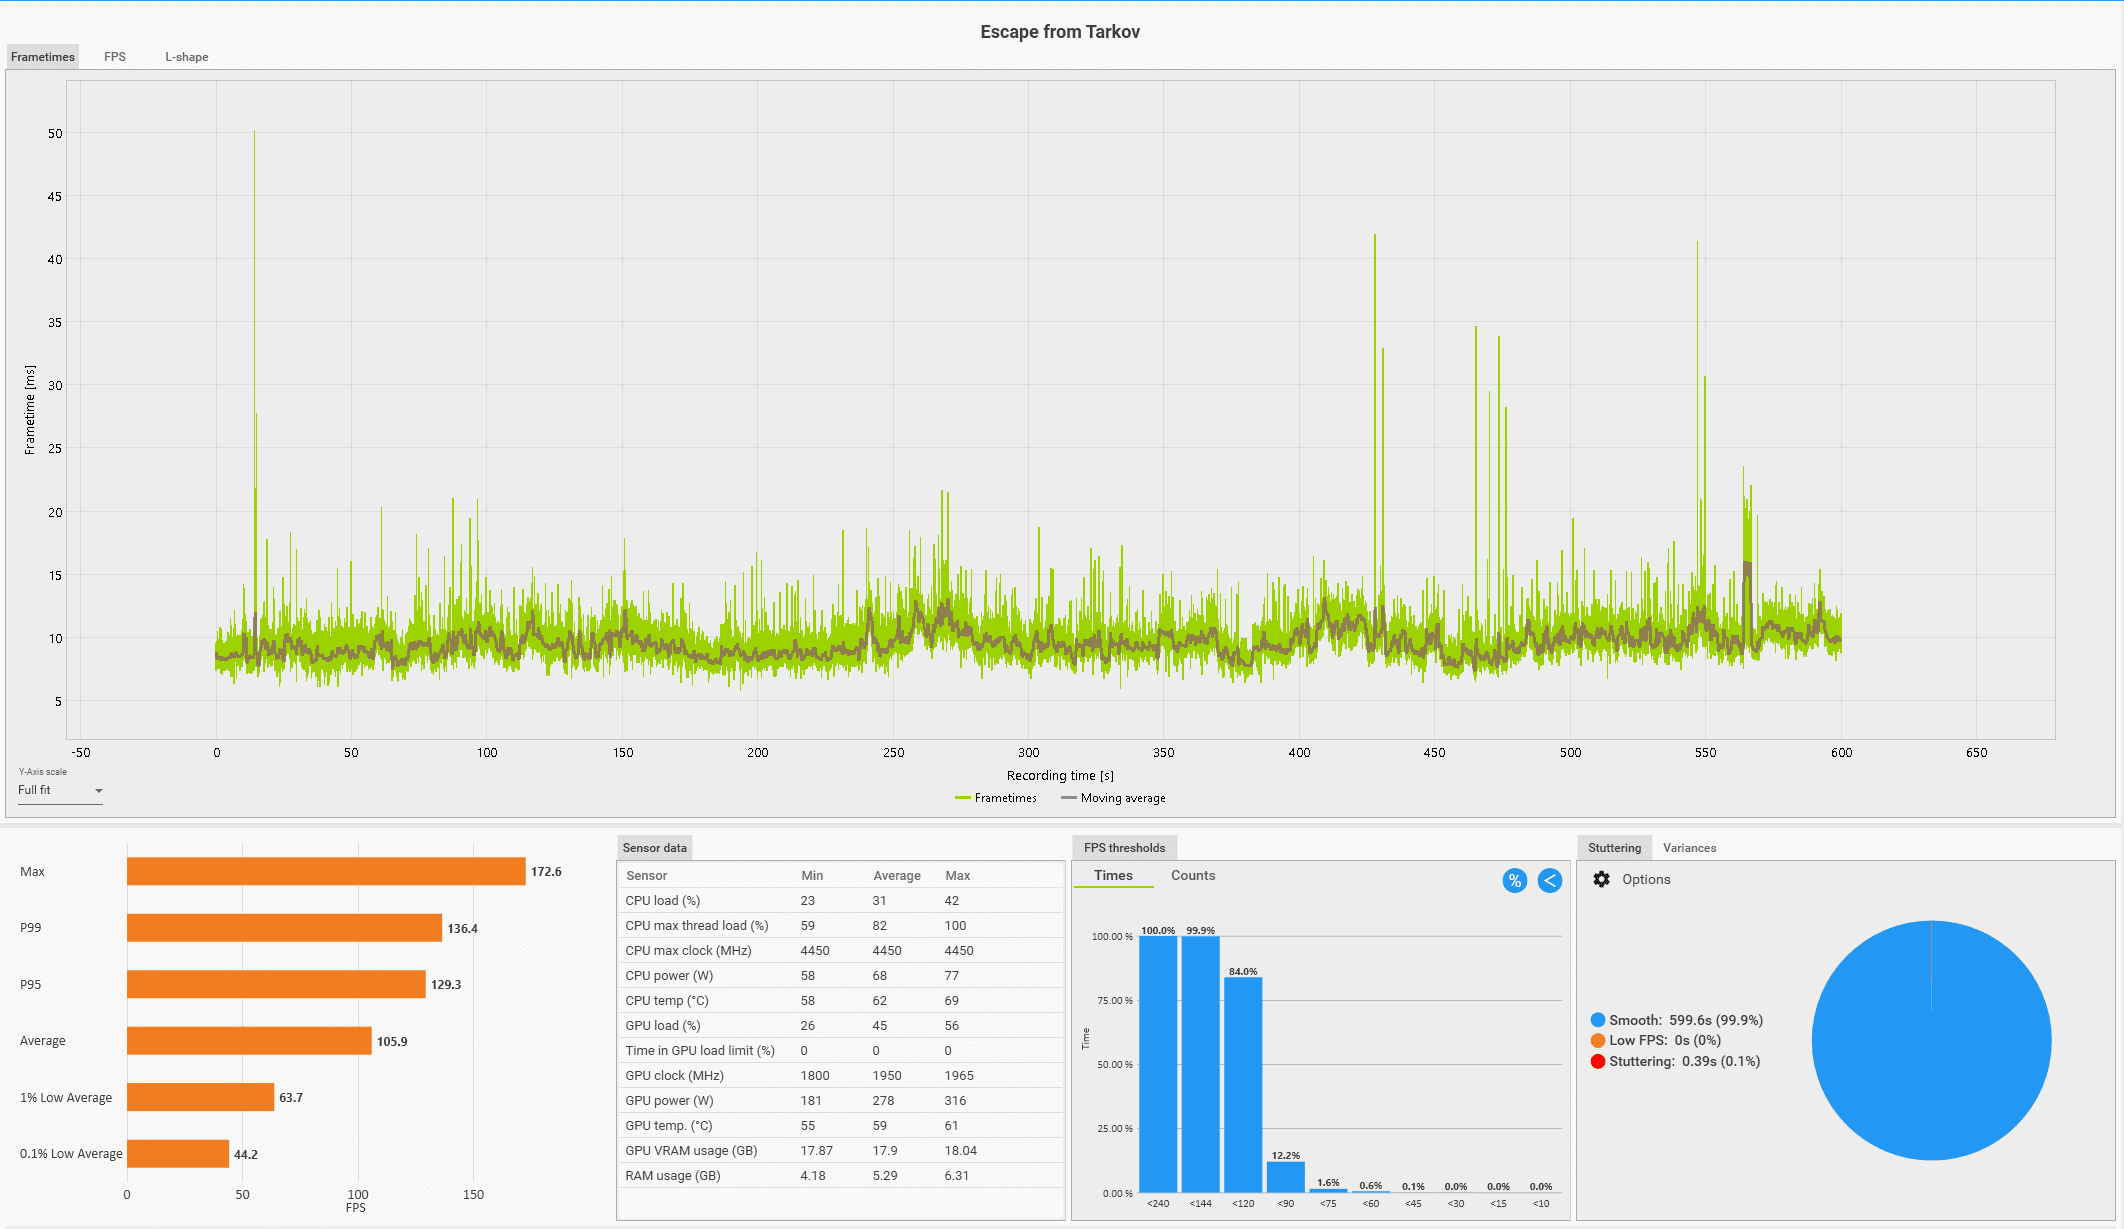Select the RAM usage (GB) row
This screenshot has width=2124, height=1229.
[x=840, y=1175]
